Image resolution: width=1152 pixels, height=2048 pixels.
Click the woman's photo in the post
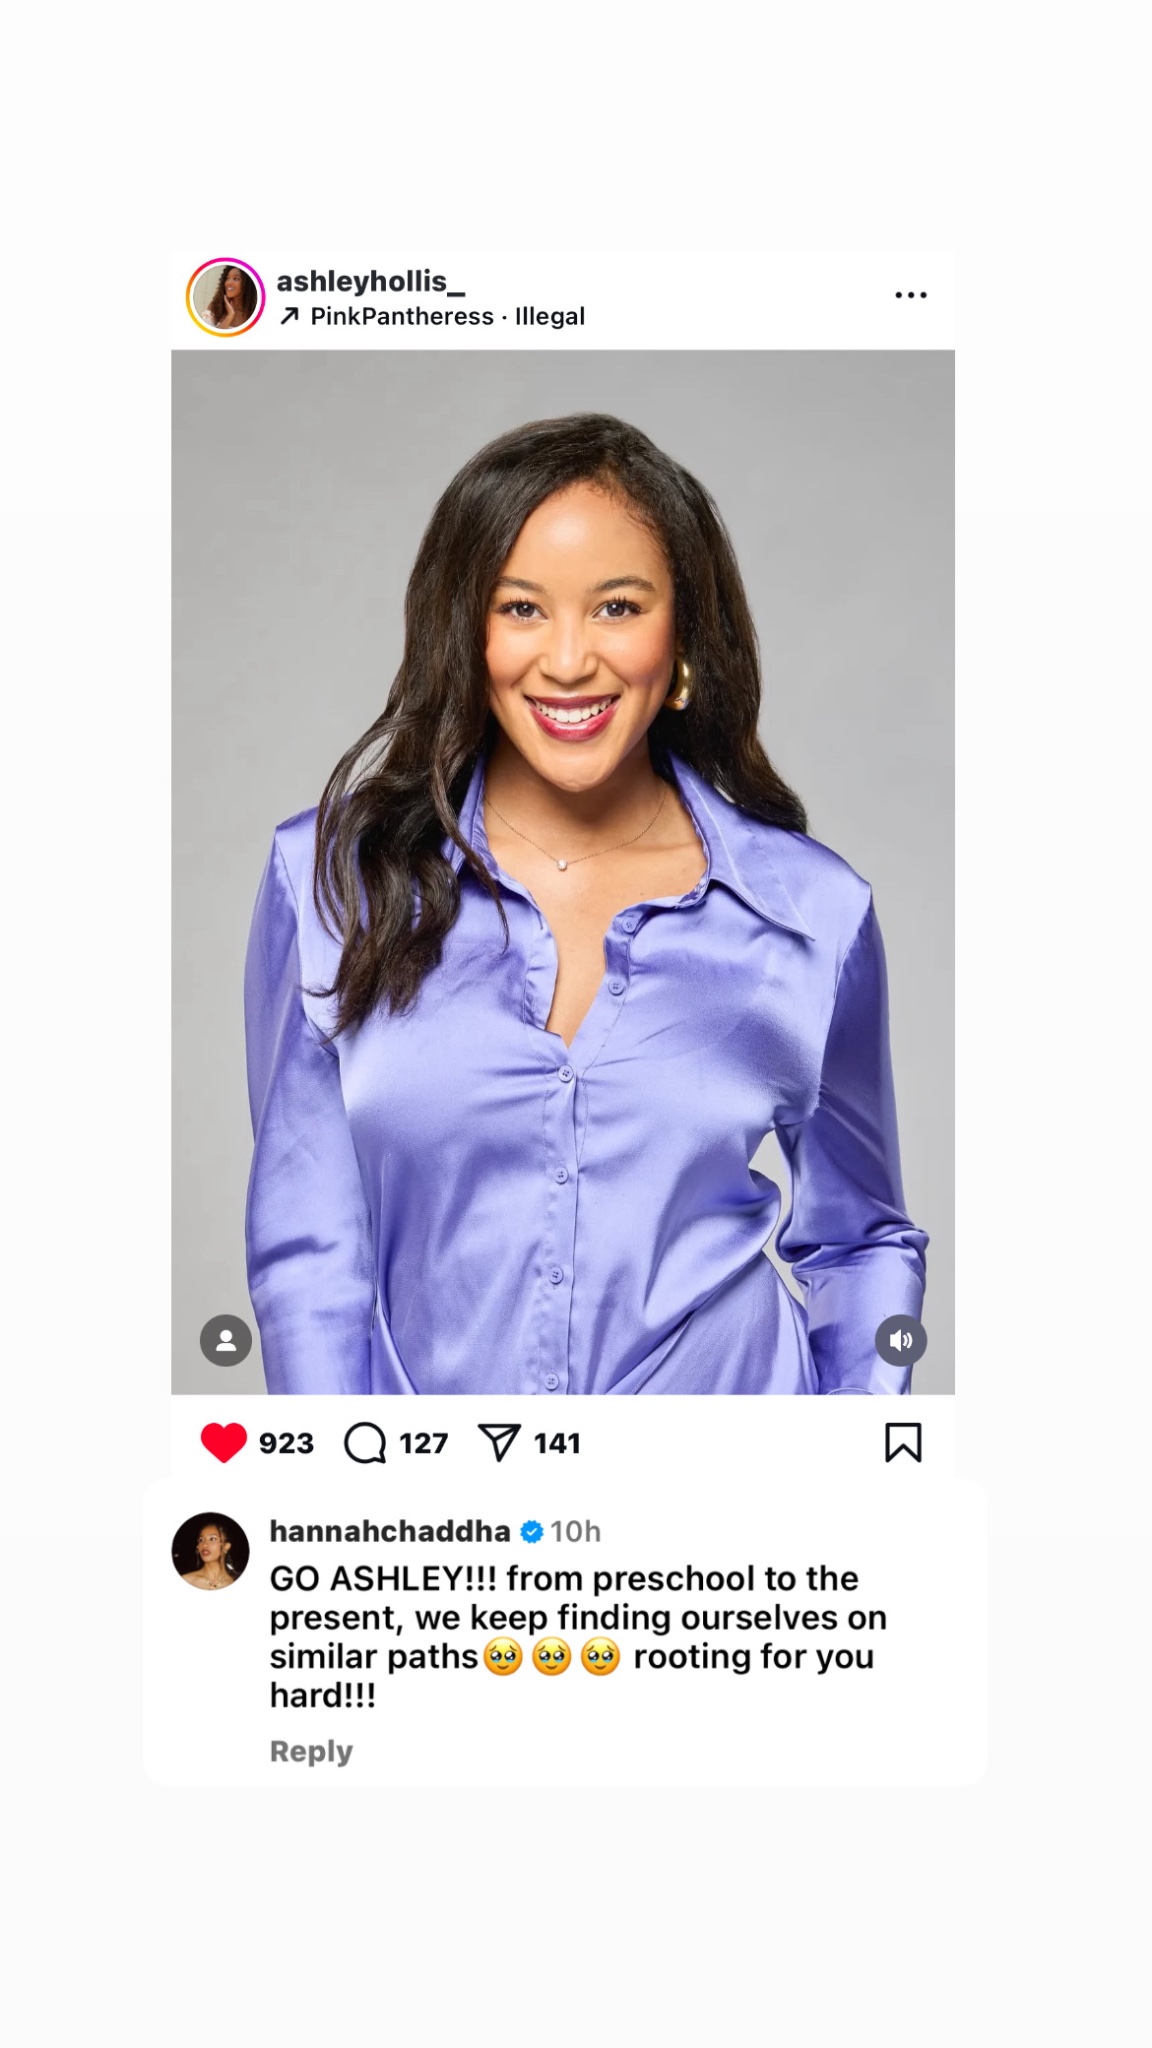[563, 871]
